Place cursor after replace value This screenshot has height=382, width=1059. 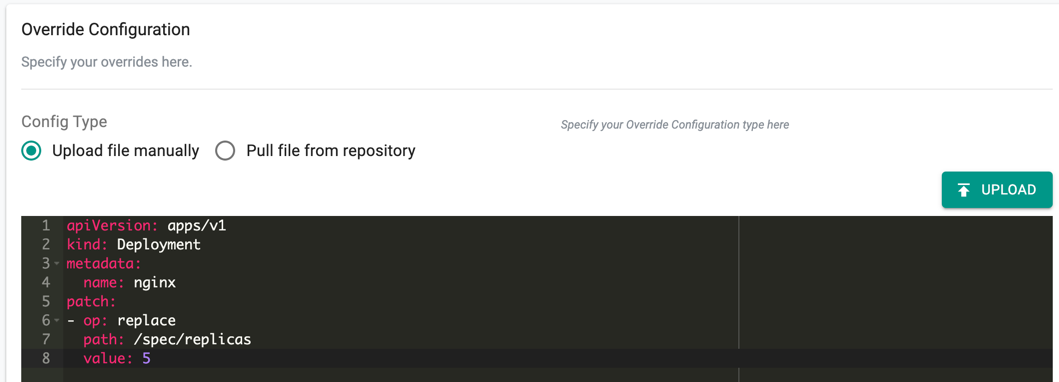pos(176,321)
